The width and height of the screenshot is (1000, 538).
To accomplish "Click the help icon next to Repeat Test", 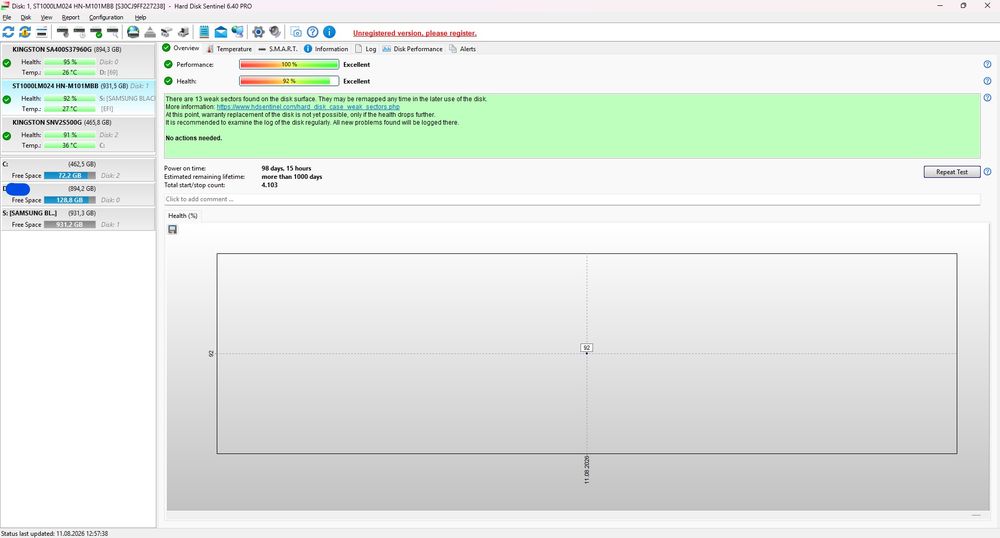I will point(987,171).
